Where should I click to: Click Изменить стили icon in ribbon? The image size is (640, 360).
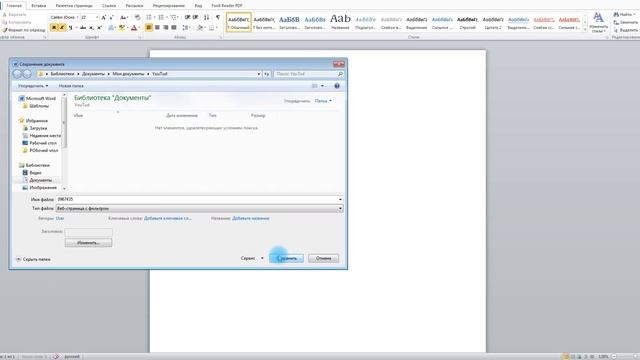pyautogui.click(x=598, y=22)
